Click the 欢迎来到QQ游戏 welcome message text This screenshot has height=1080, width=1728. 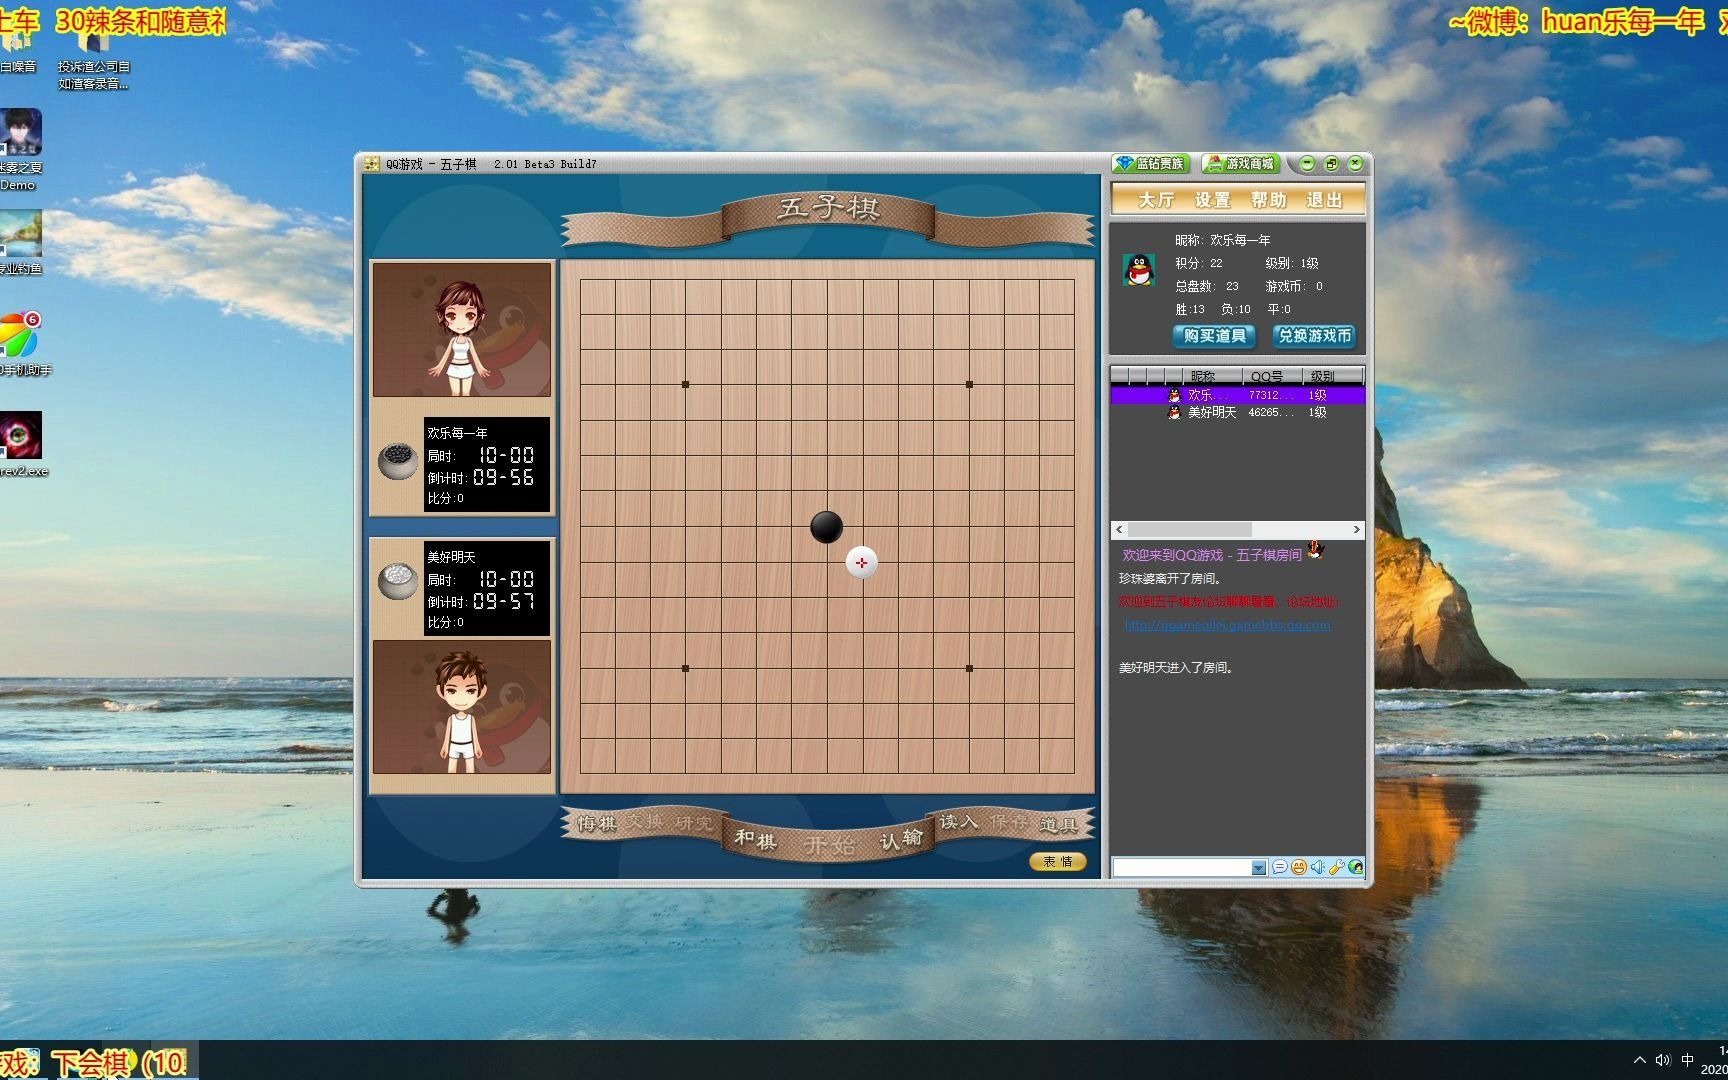tap(1212, 555)
